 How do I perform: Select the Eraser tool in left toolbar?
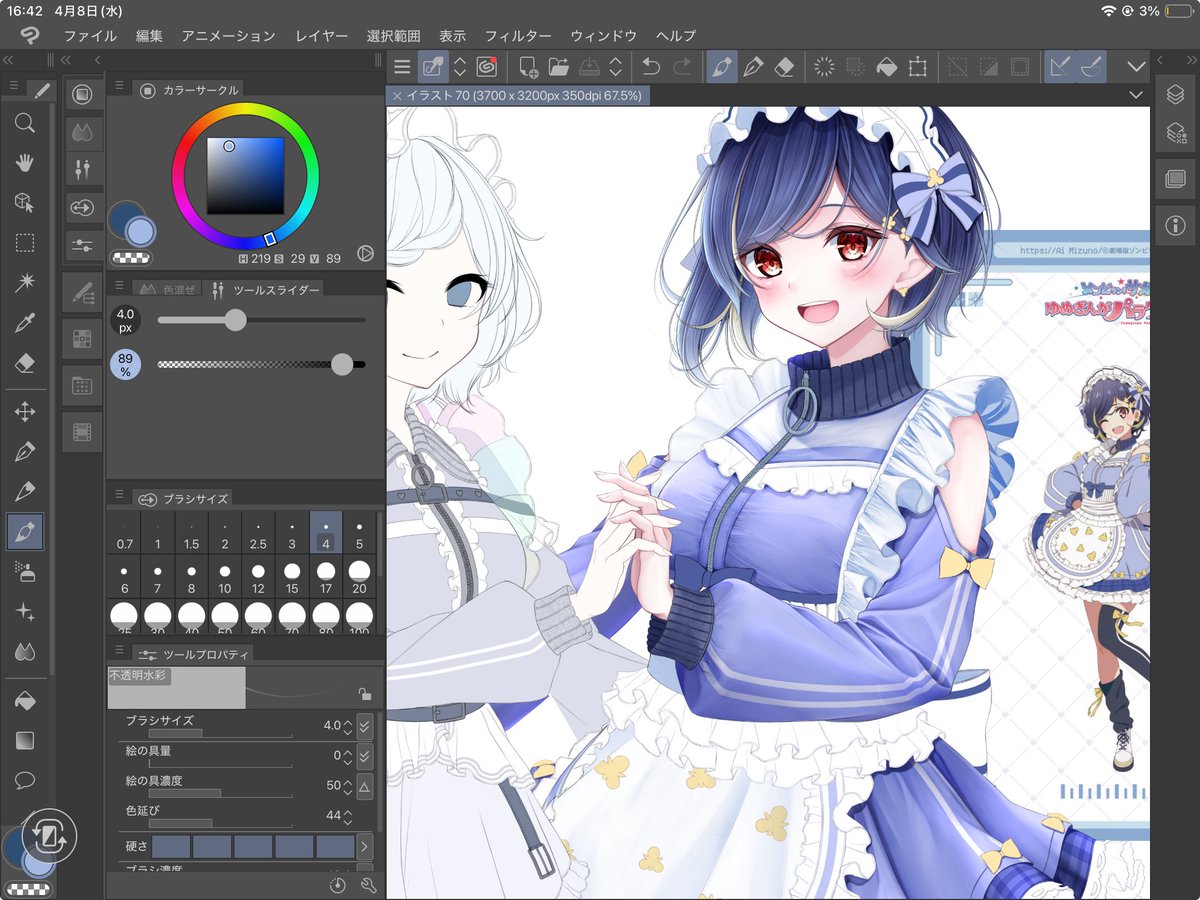pyautogui.click(x=25, y=362)
